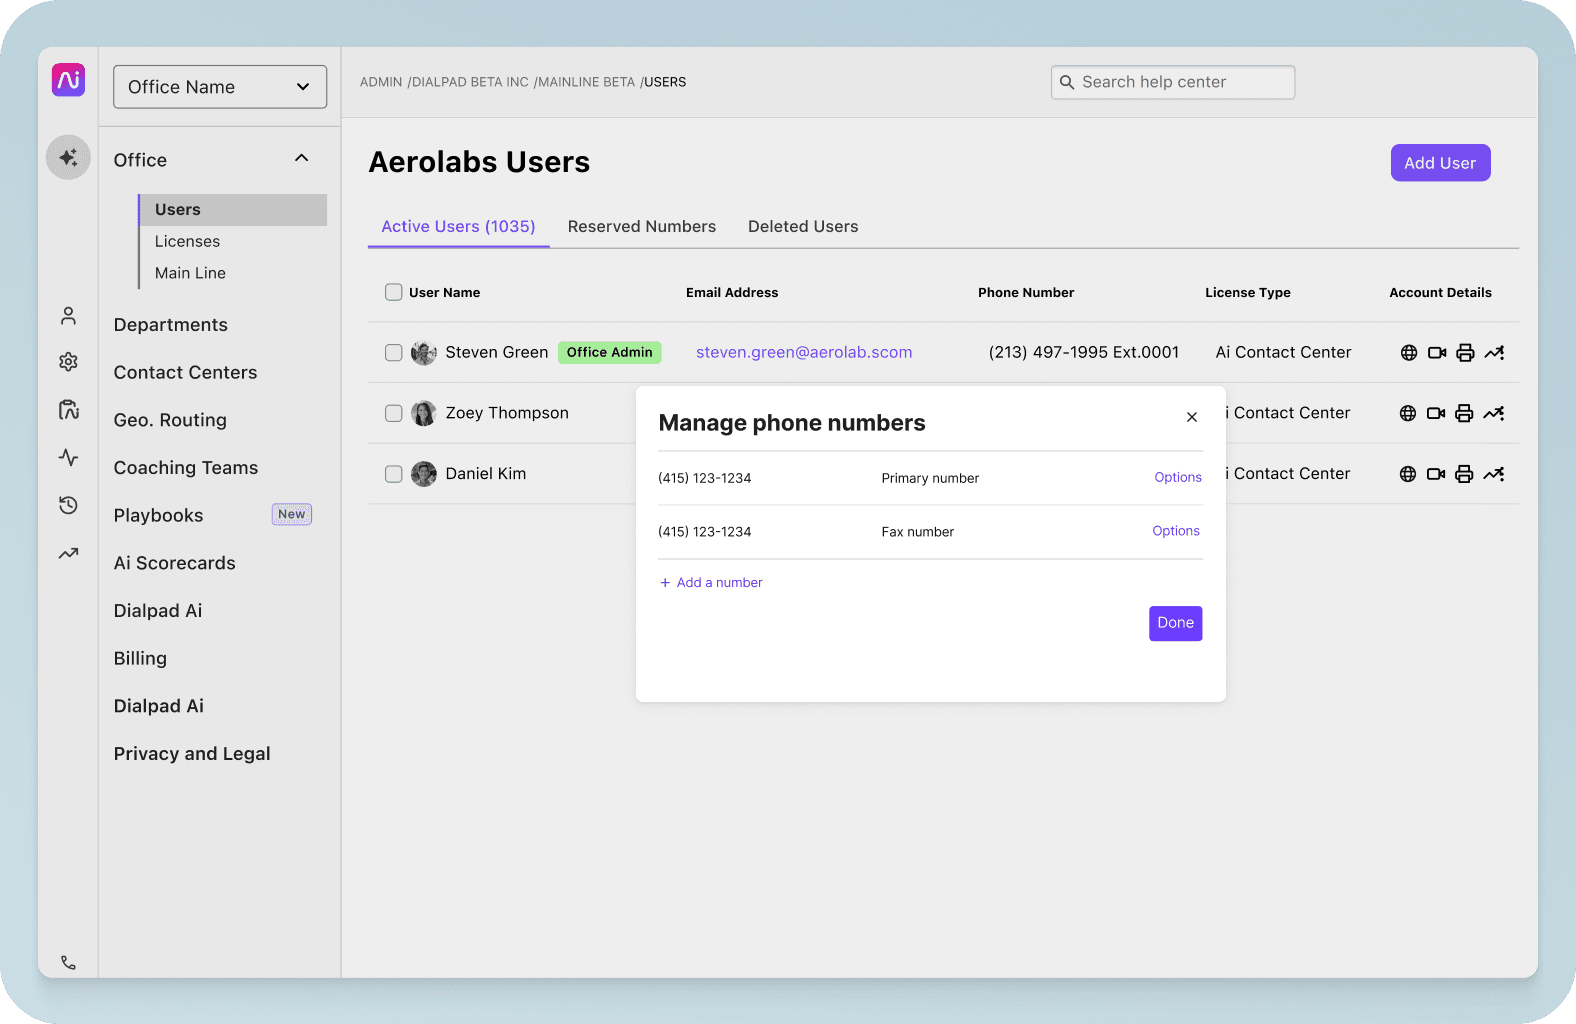This screenshot has height=1024, width=1576.
Task: Open the person icon in left rail
Action: point(68,316)
